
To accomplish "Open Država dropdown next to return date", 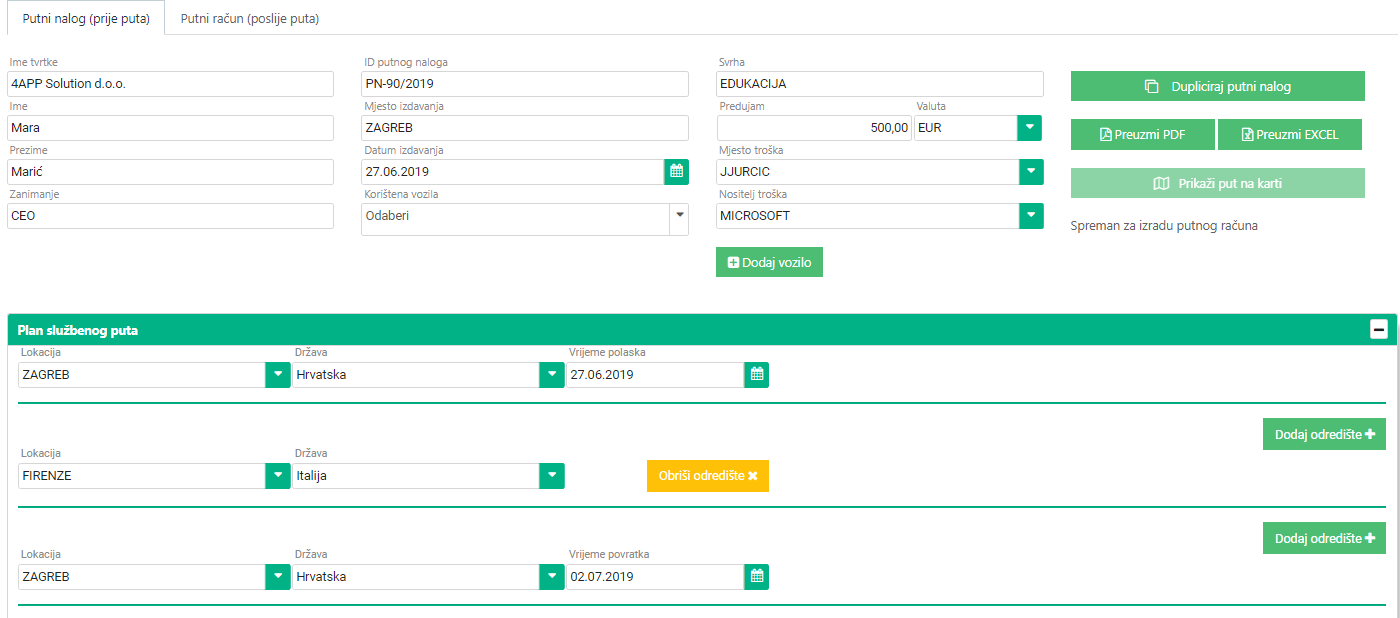I will click(x=552, y=577).
